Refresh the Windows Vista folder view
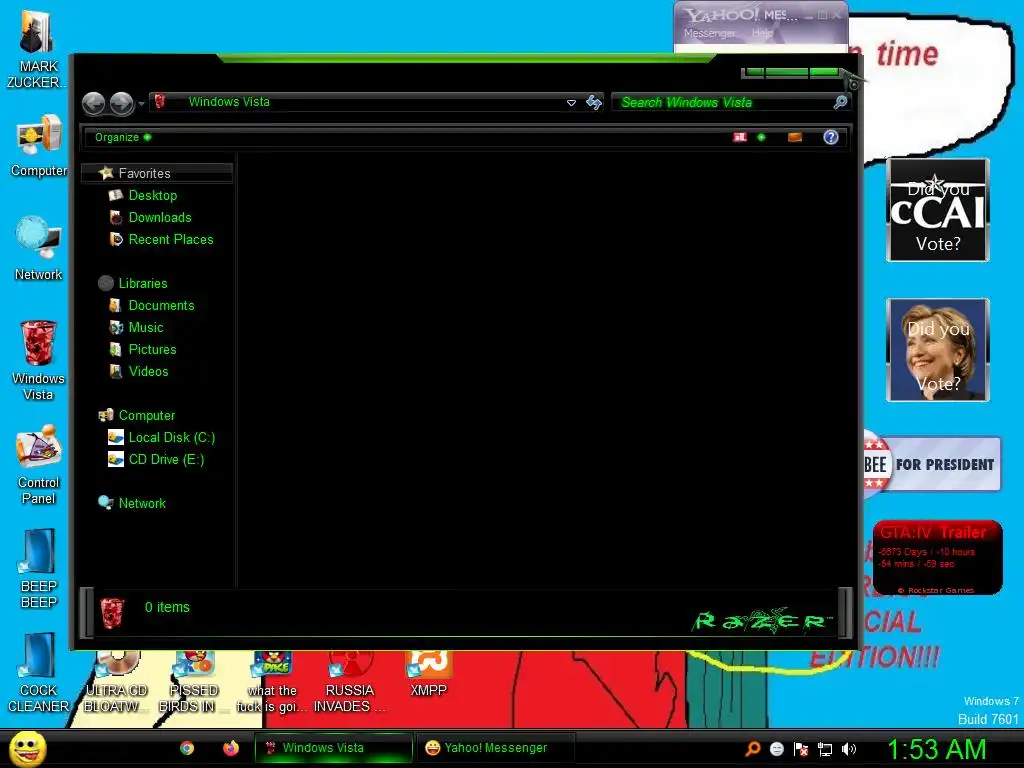The height and width of the screenshot is (768, 1024). (594, 102)
